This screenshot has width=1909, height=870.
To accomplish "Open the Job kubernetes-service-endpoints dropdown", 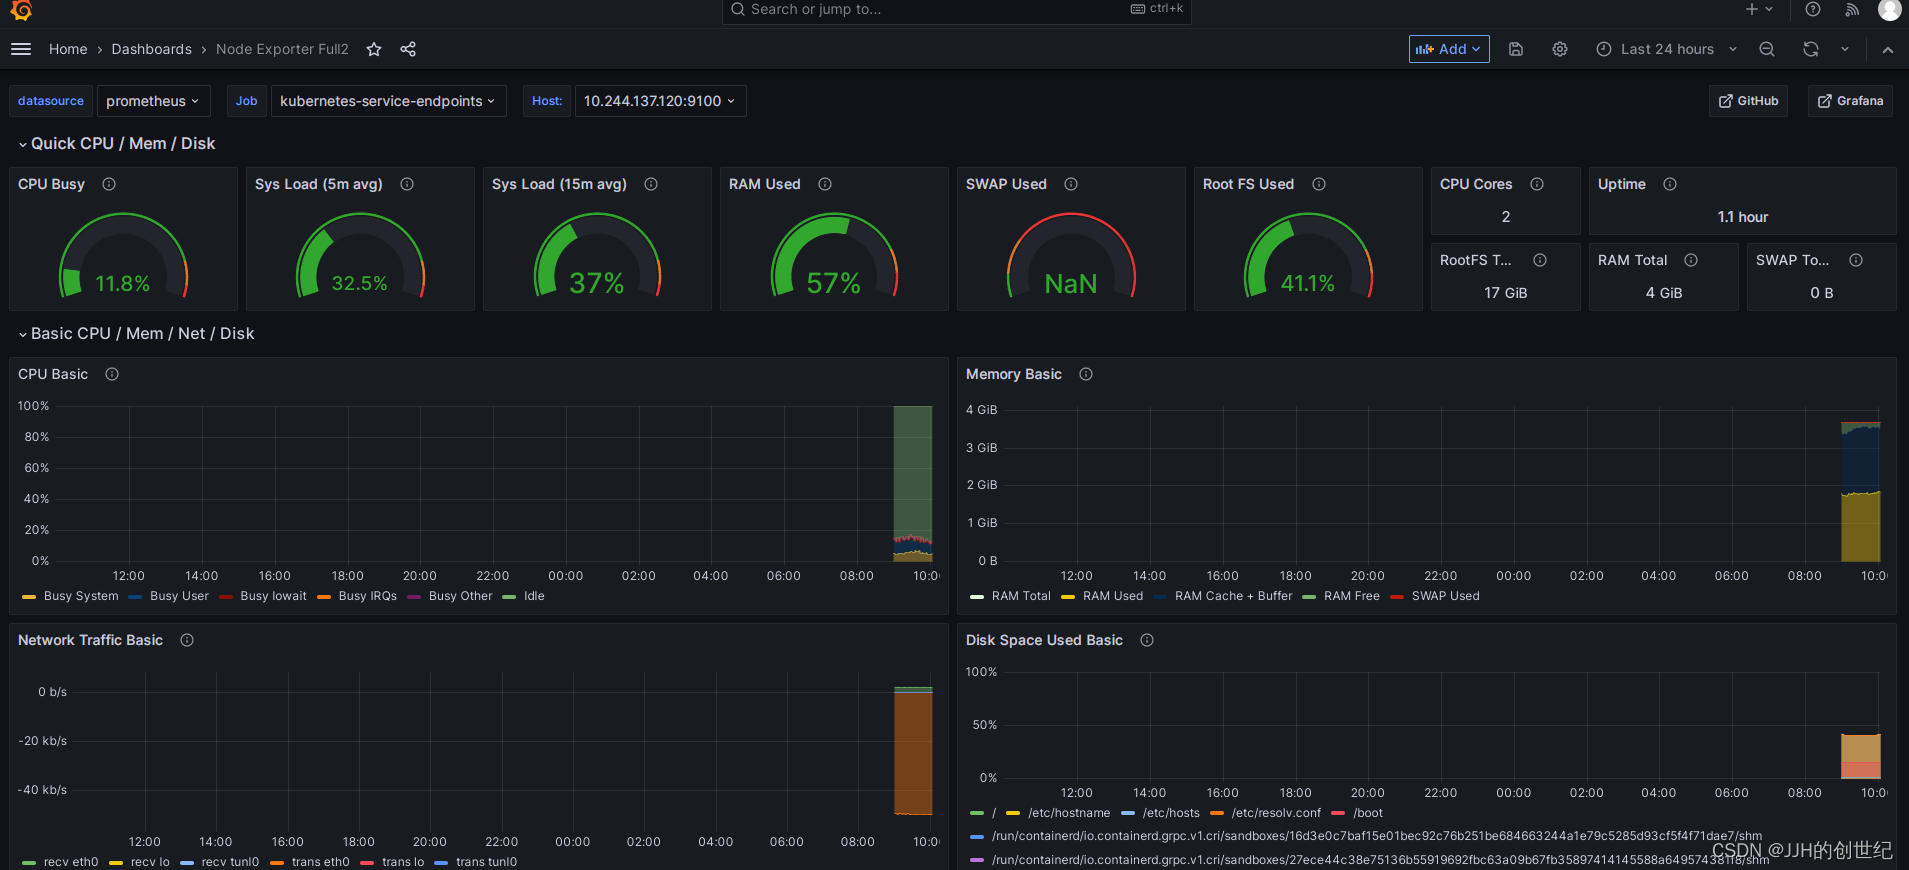I will (388, 101).
